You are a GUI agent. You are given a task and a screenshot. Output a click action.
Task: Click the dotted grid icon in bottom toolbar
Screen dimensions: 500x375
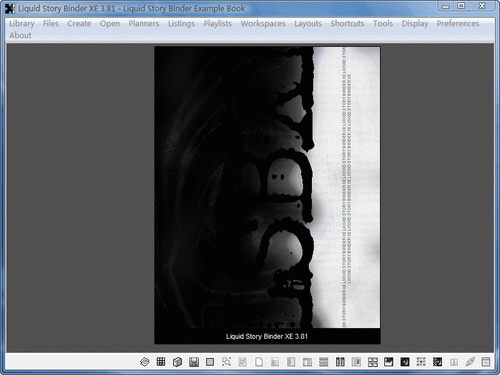(421, 362)
